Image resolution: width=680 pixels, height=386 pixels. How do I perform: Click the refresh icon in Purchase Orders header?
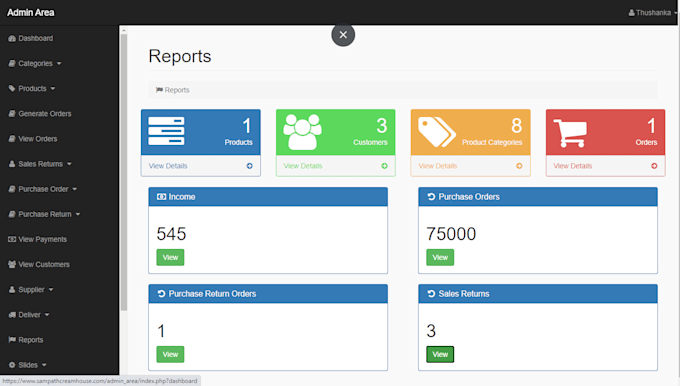(x=431, y=197)
